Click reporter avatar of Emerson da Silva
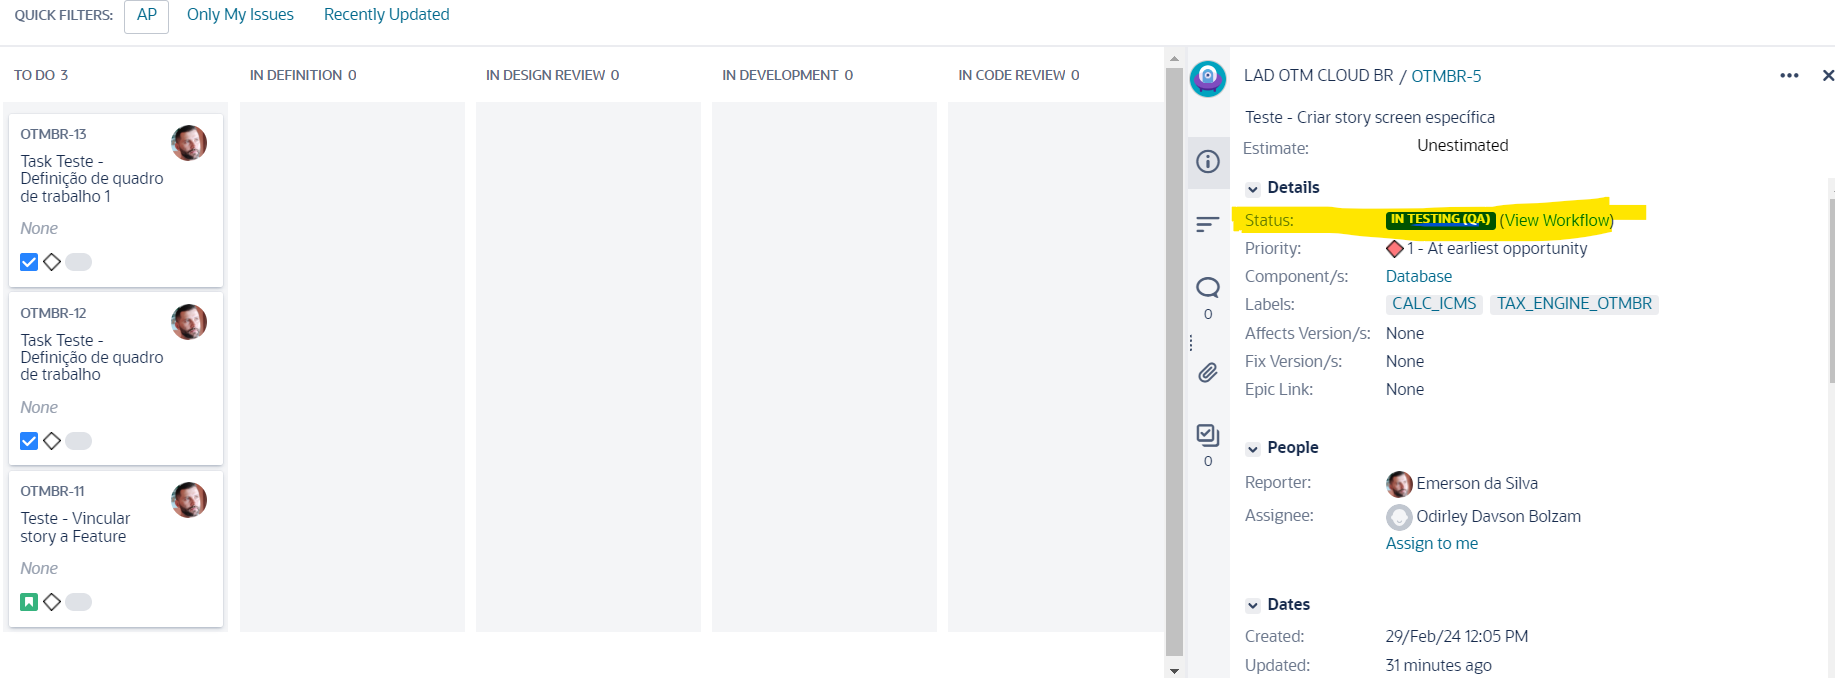Viewport: 1835px width, 678px height. 1399,484
